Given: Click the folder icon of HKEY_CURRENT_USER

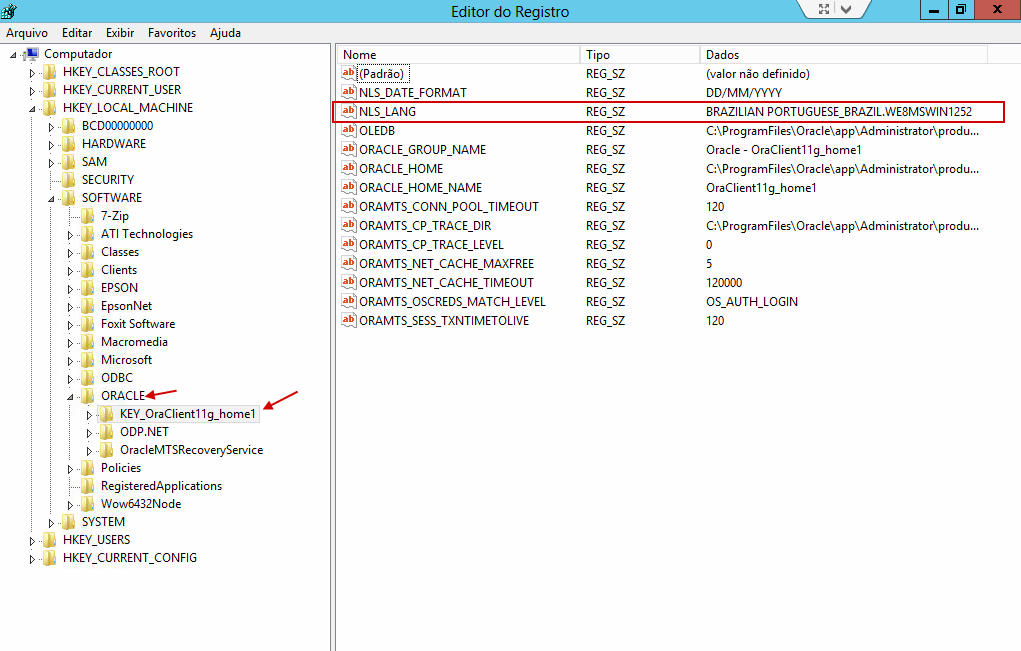Looking at the screenshot, I should [49, 90].
